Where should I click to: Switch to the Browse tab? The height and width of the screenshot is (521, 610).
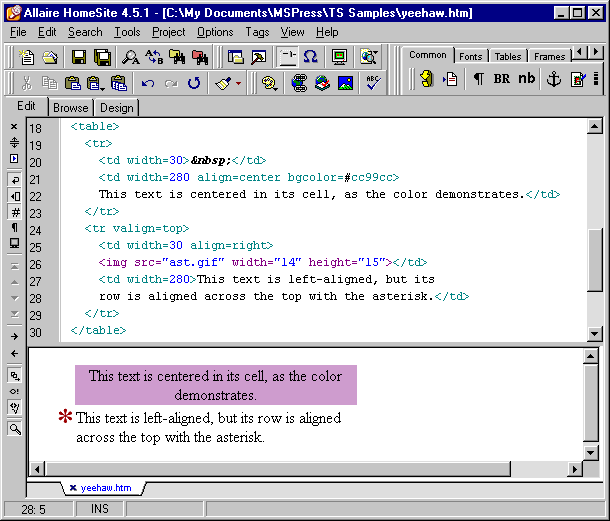tap(70, 108)
